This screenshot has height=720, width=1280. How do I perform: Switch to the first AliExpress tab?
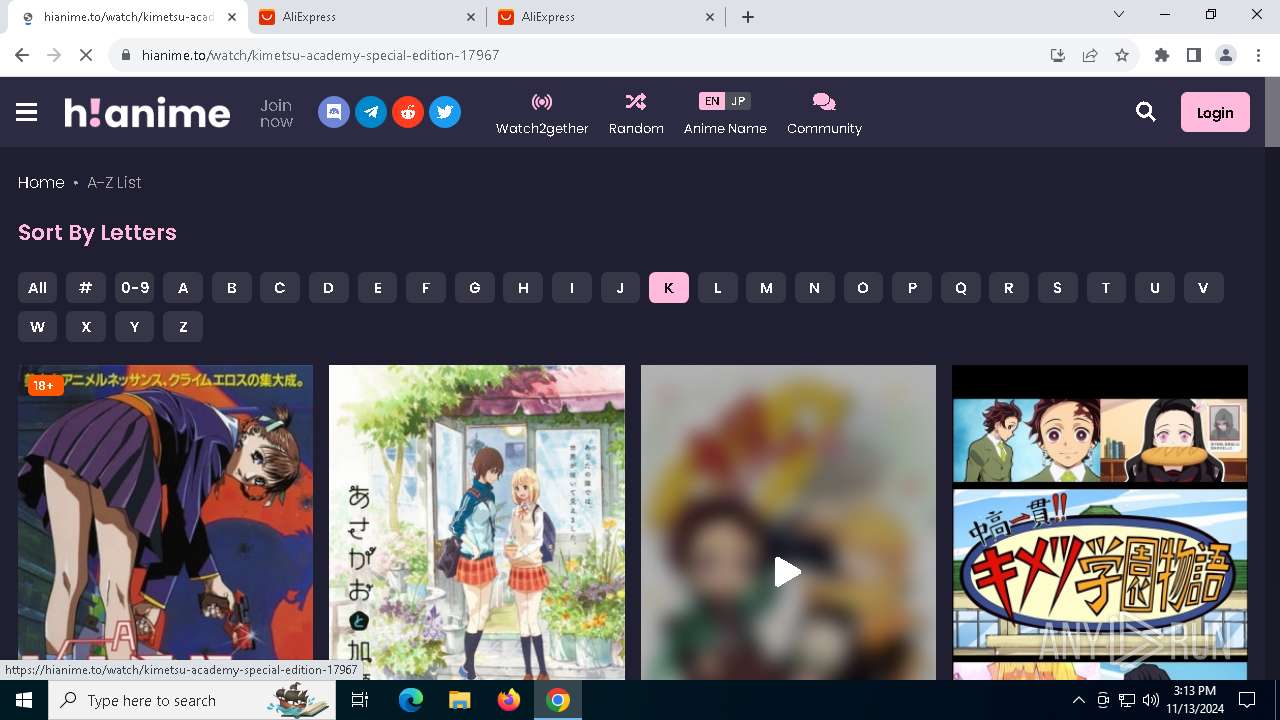(x=368, y=17)
